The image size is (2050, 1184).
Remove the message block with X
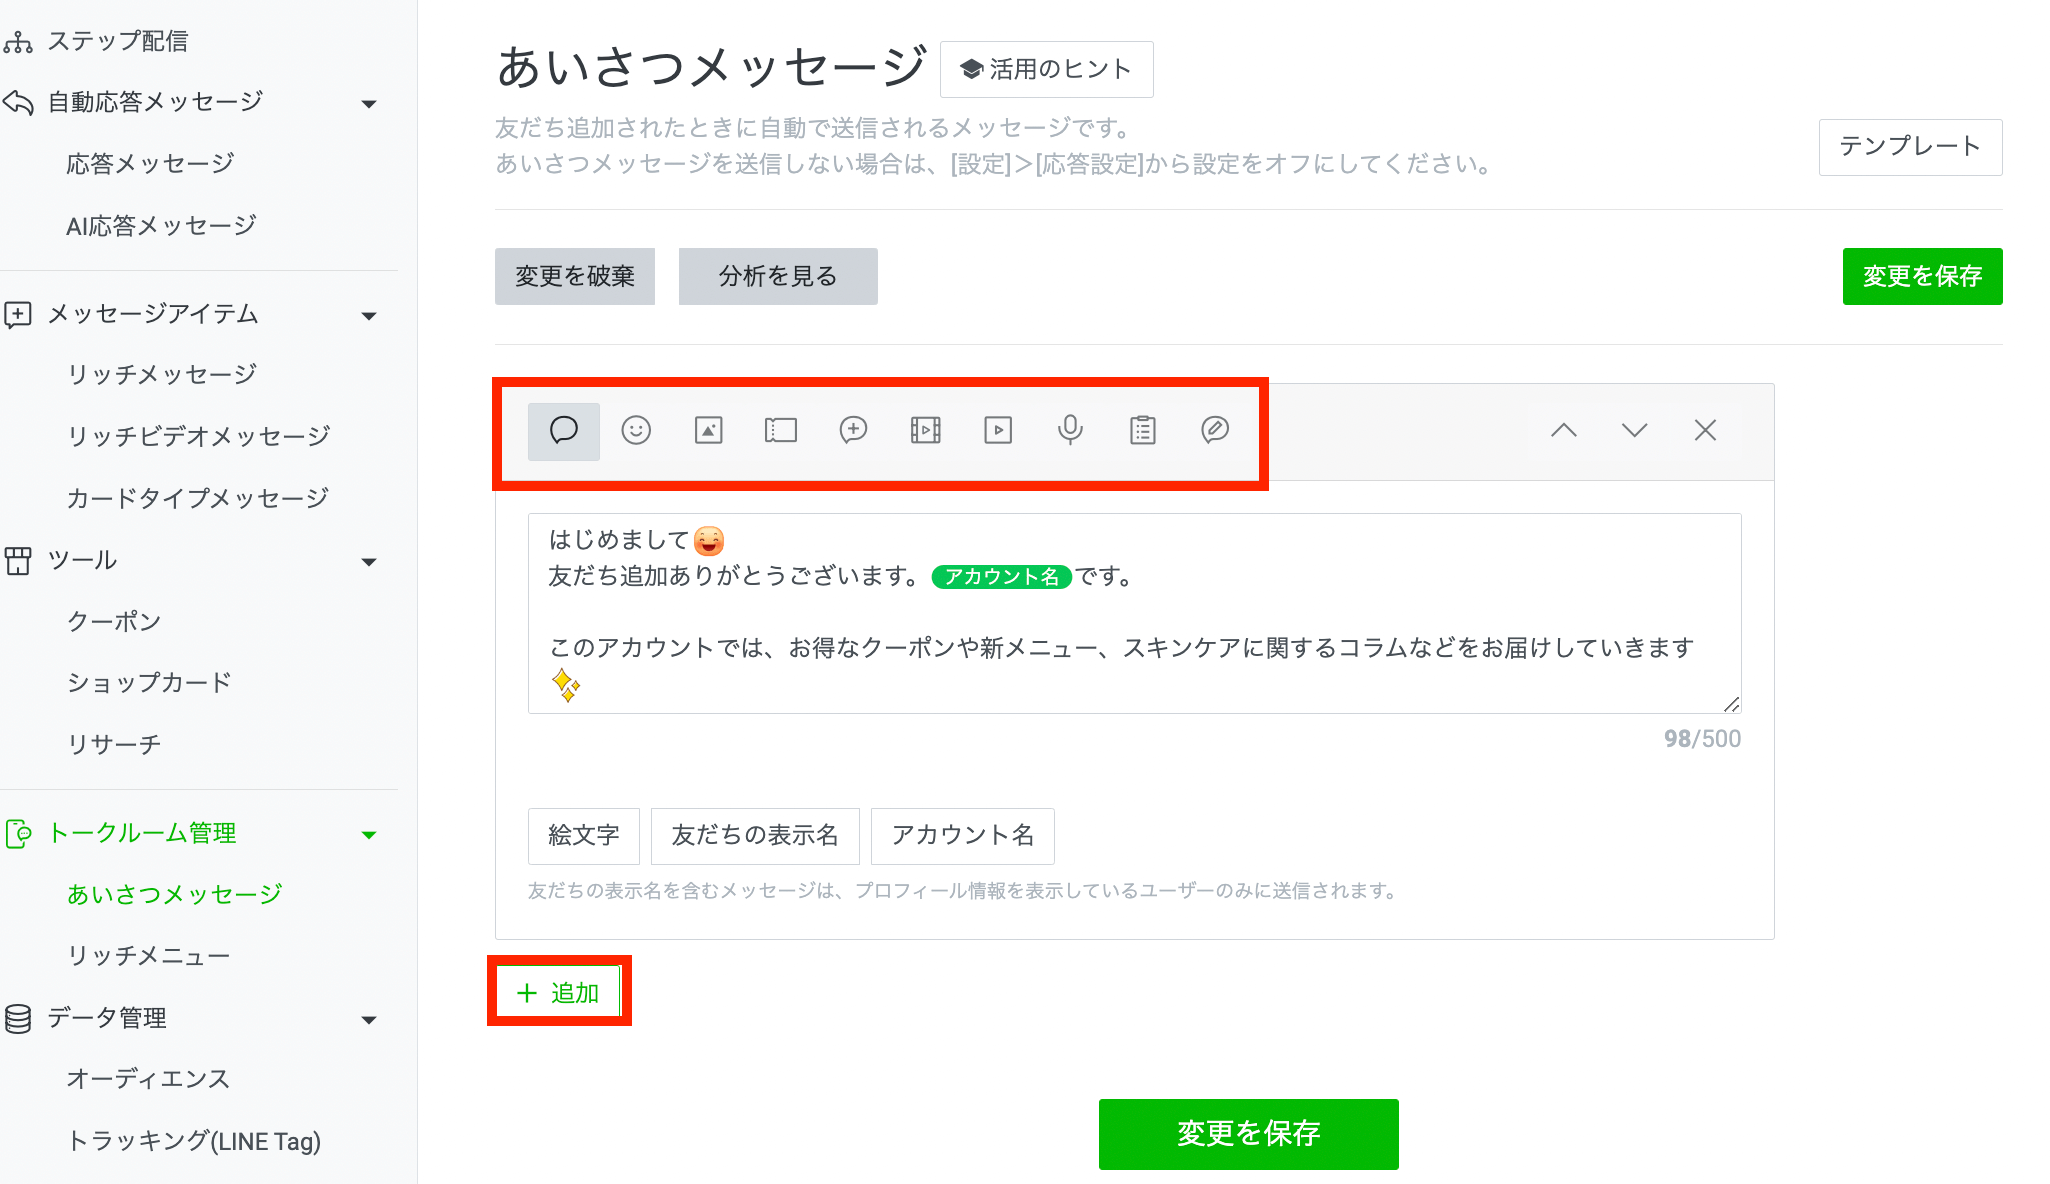tap(1705, 431)
